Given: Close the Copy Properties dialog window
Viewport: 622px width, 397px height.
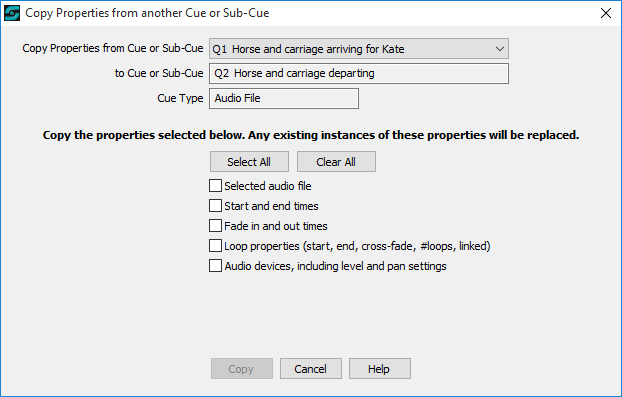Looking at the screenshot, I should [605, 13].
